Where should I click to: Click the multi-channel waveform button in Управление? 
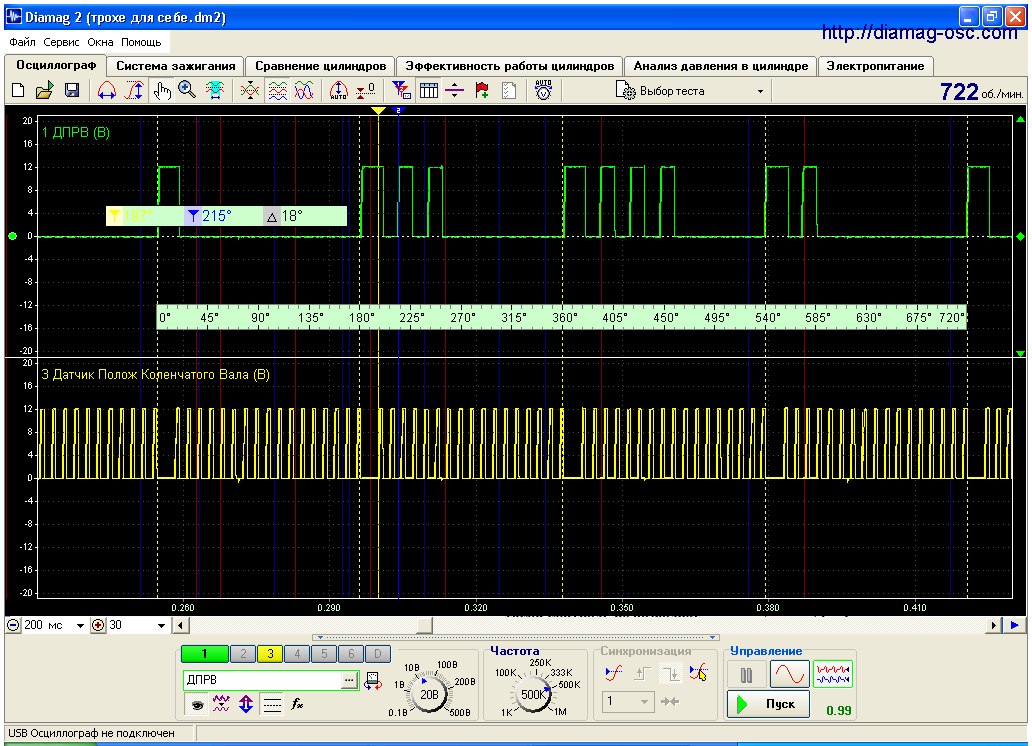click(833, 674)
